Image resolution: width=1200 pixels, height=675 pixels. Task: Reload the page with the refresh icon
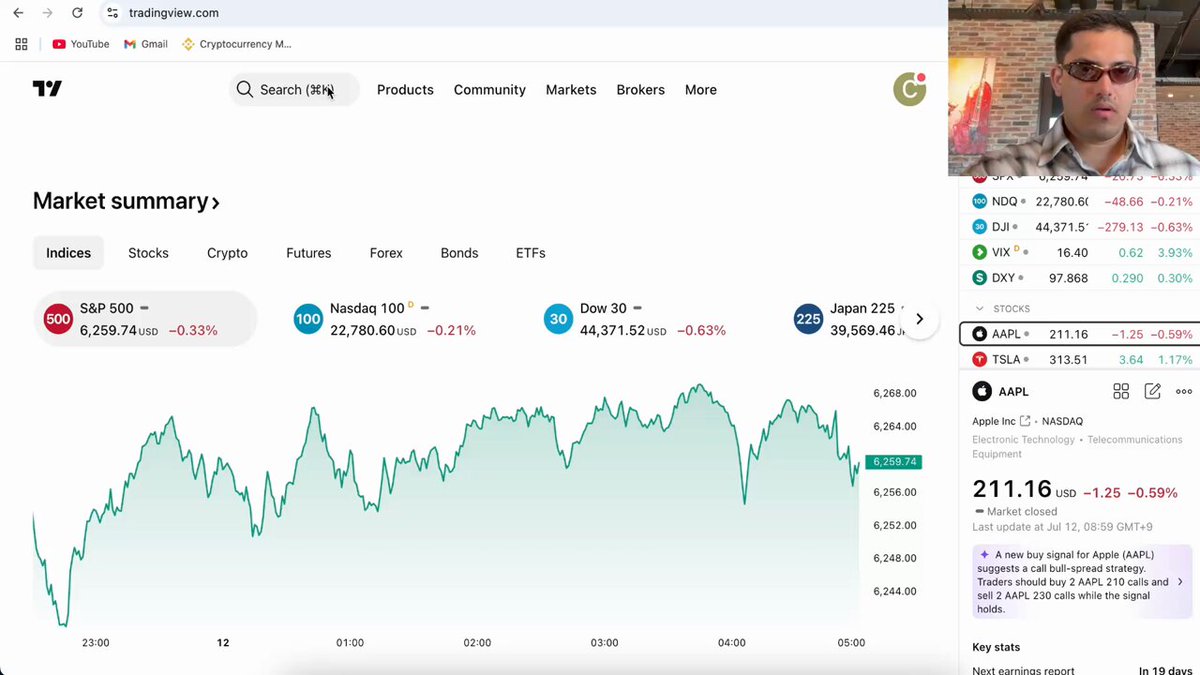(77, 13)
